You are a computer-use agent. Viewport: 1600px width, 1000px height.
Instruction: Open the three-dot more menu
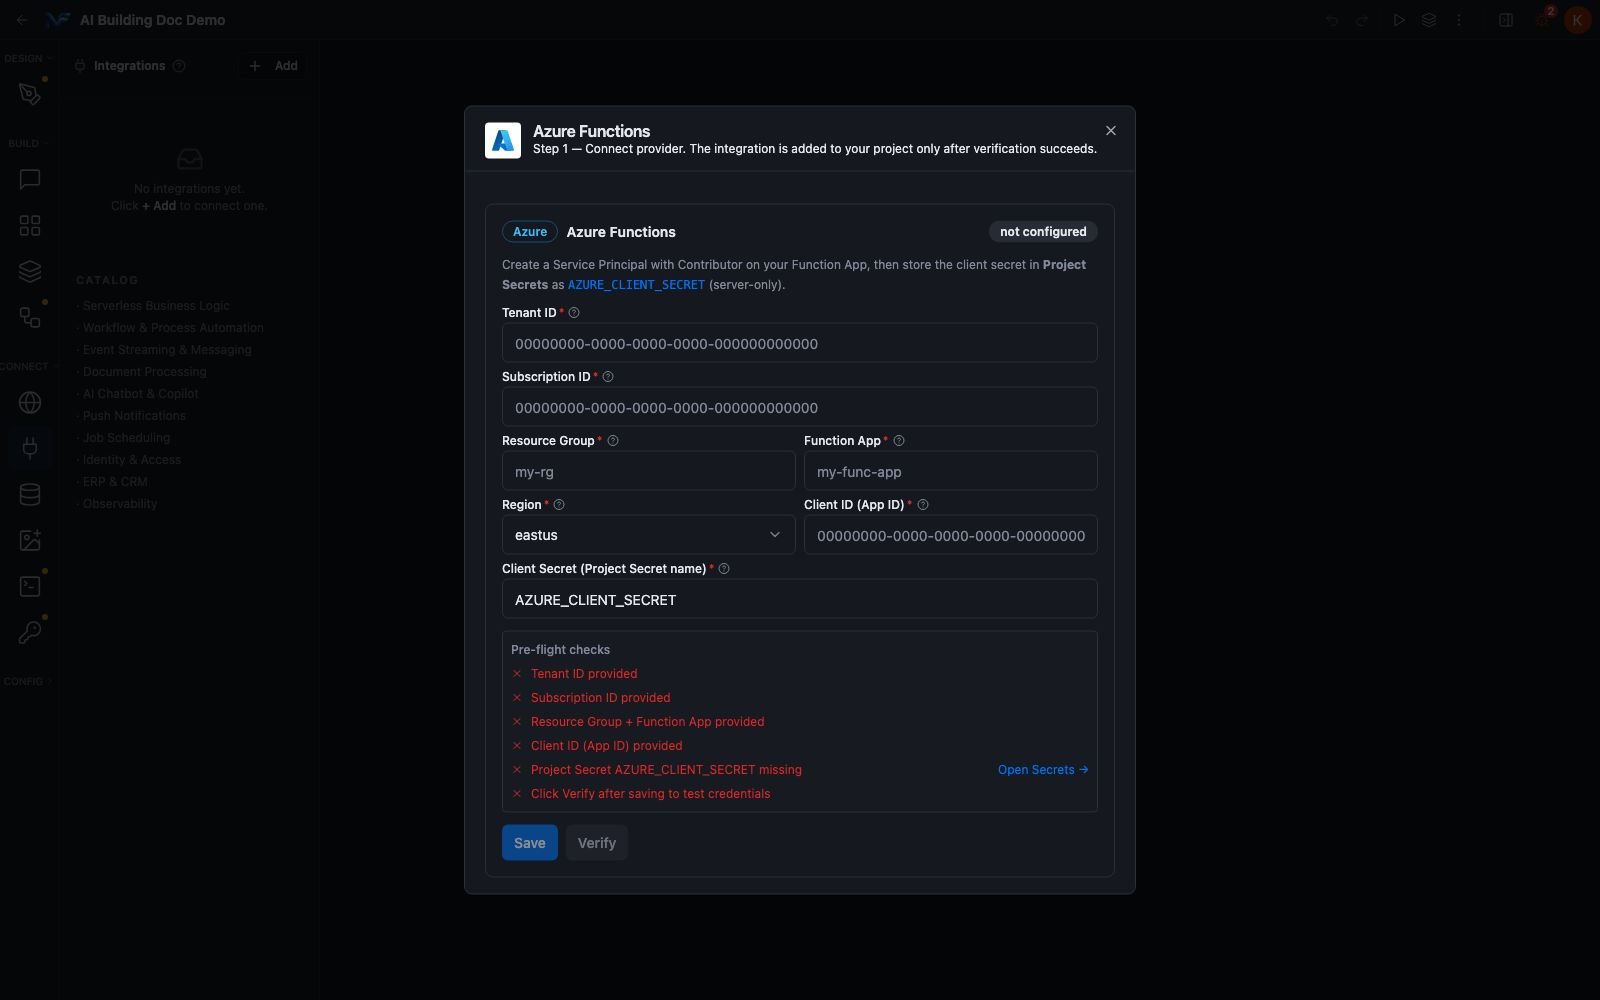click(1459, 20)
